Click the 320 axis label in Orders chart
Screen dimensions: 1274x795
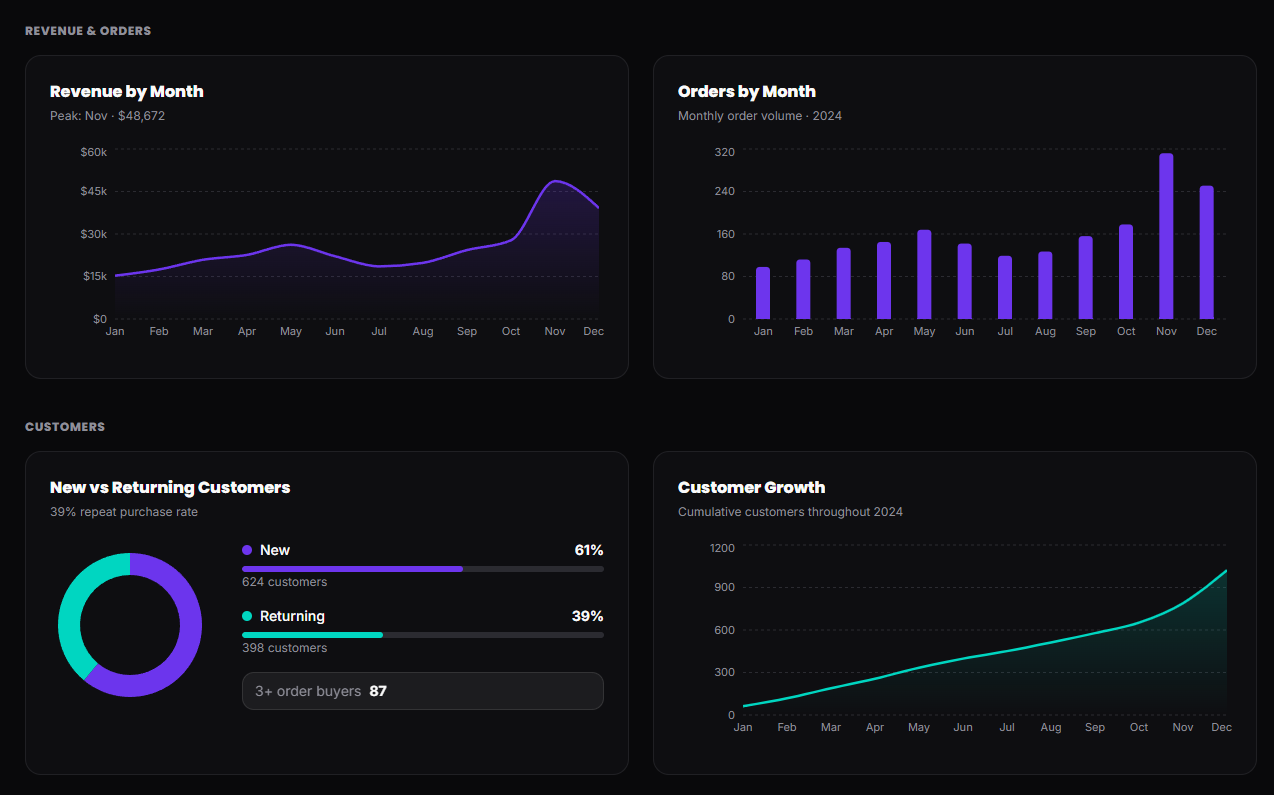point(725,152)
